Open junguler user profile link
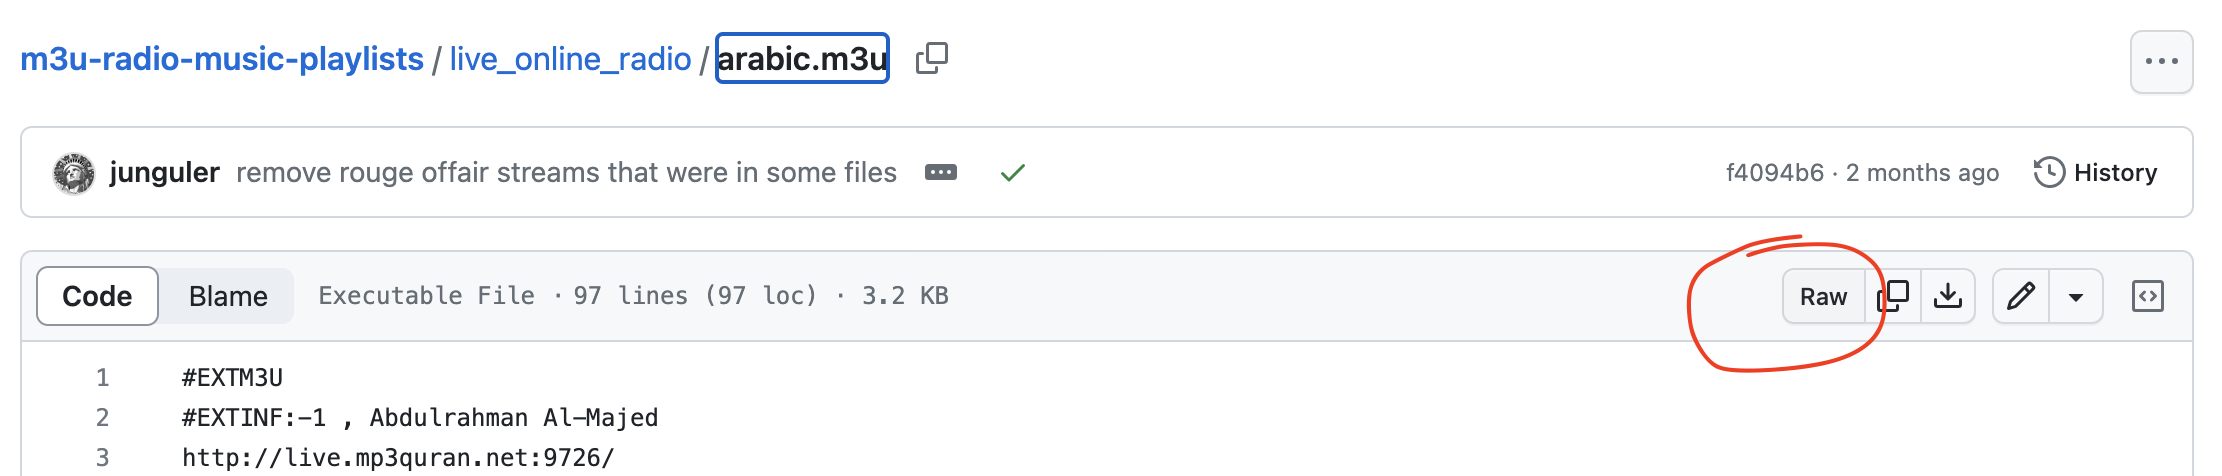 tap(164, 172)
